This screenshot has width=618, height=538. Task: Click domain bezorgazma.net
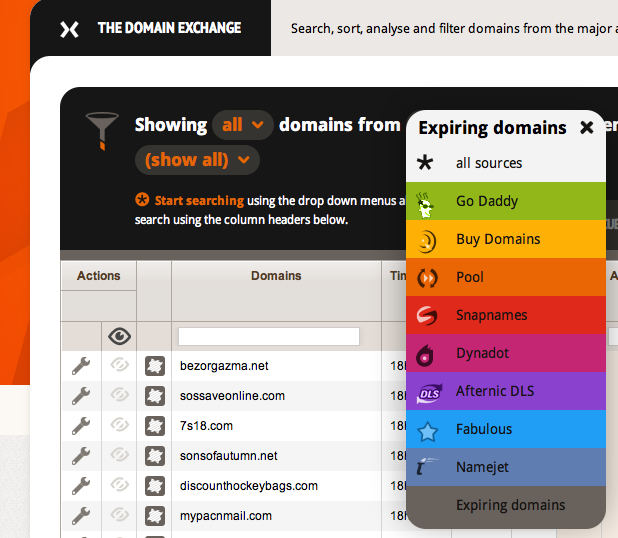tap(224, 366)
